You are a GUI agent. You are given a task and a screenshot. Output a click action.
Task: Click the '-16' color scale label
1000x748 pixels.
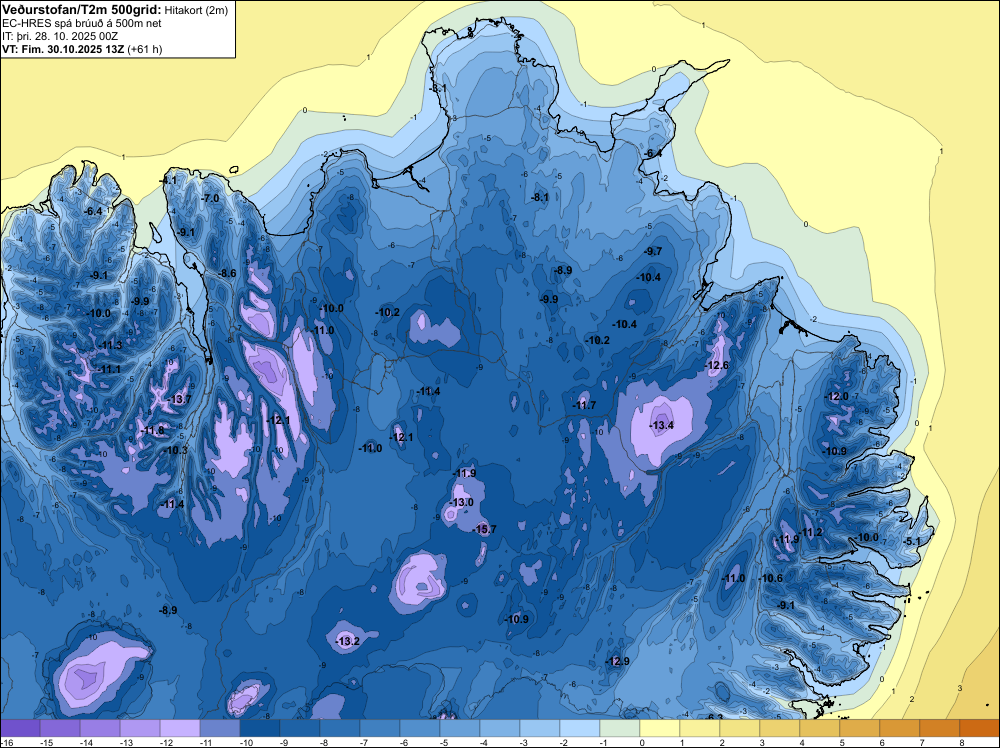click(5, 742)
